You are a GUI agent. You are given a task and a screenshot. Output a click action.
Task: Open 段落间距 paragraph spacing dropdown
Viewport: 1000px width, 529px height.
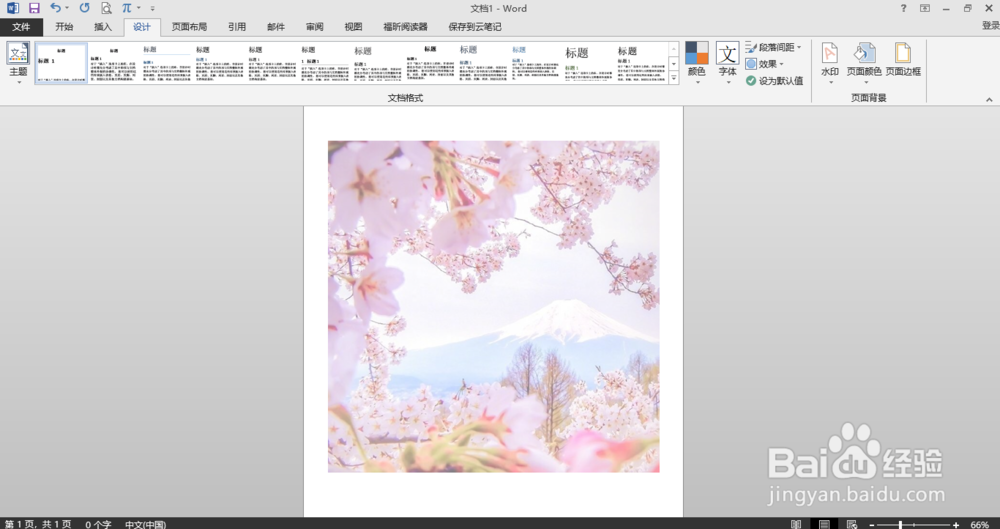773,47
